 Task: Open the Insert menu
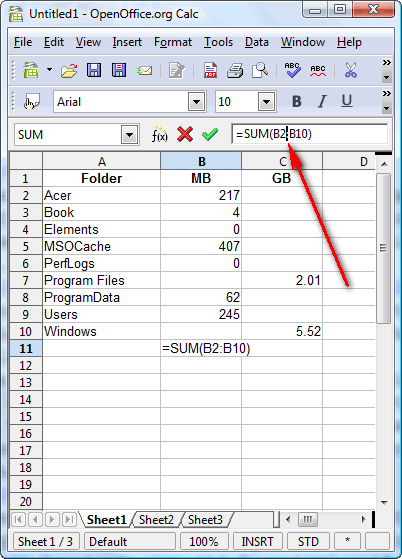(x=127, y=42)
